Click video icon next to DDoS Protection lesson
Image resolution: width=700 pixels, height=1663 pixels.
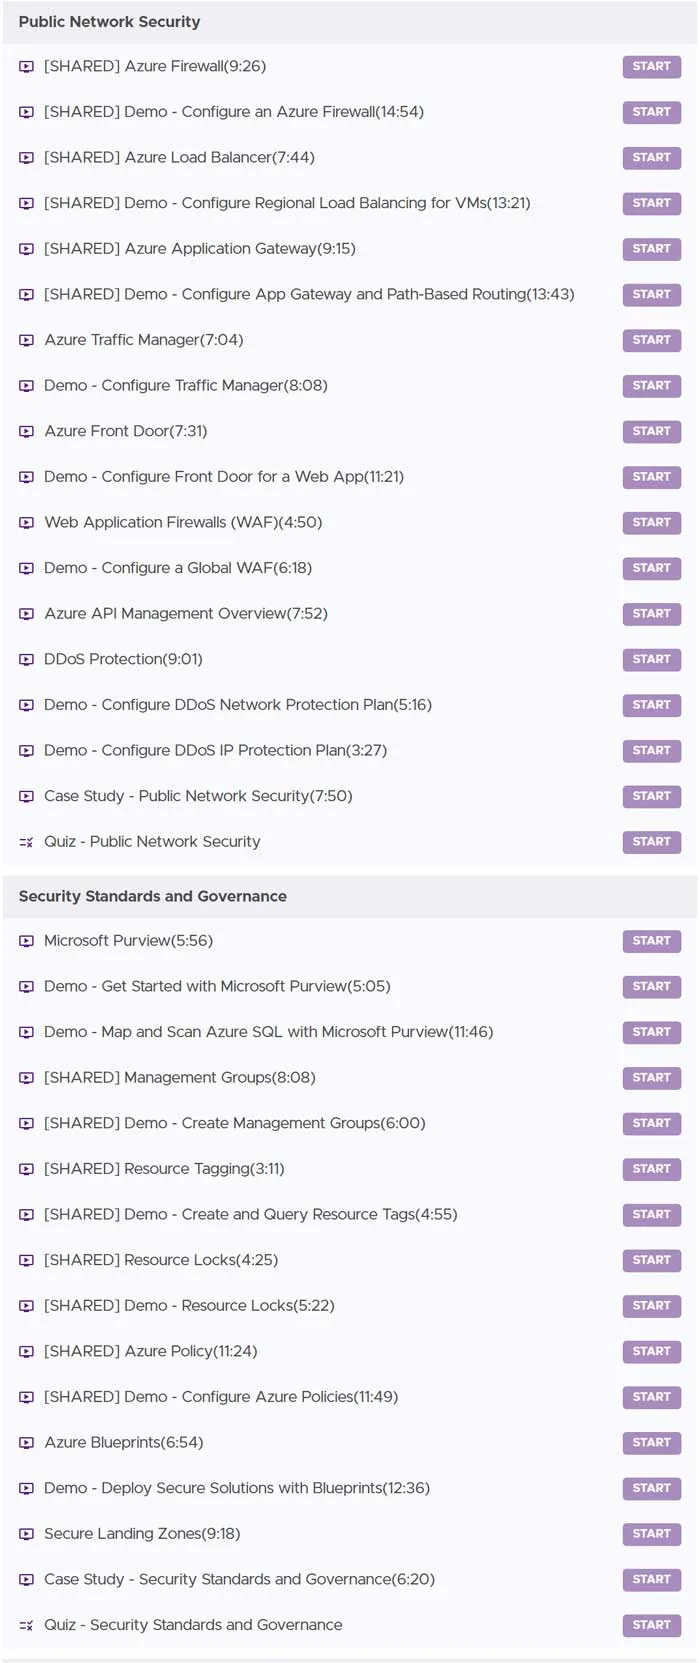click(x=27, y=660)
